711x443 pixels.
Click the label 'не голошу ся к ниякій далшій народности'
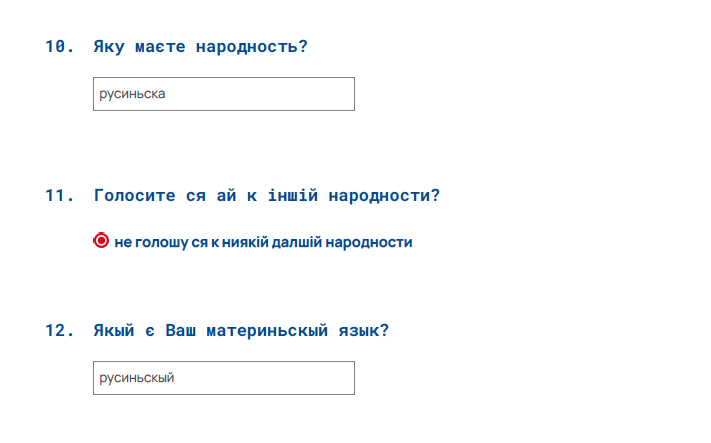pyautogui.click(x=263, y=242)
